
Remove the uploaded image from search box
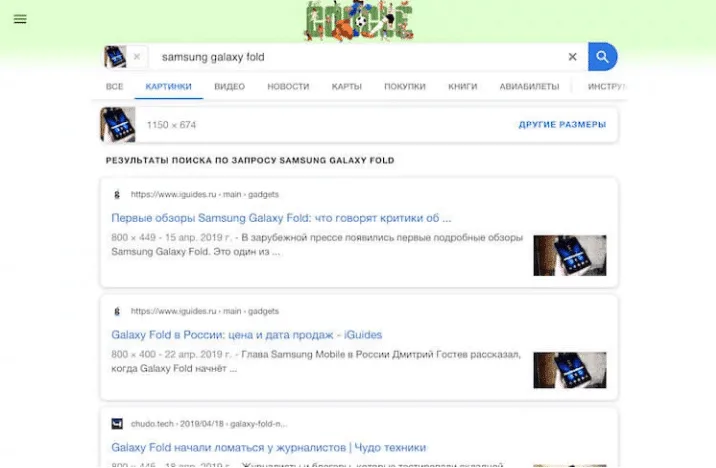pos(137,57)
